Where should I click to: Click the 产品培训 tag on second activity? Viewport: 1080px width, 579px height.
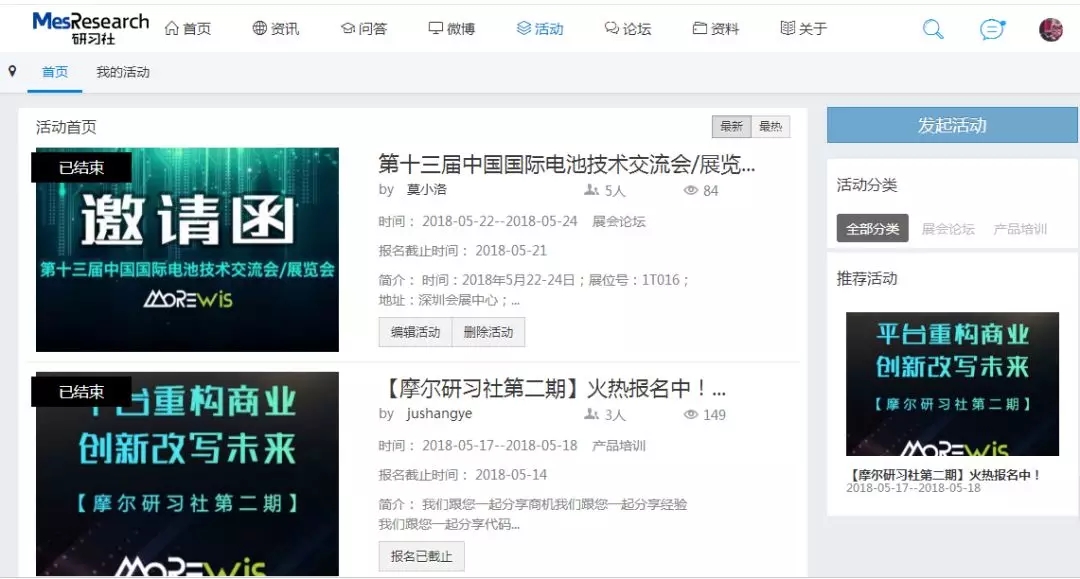[619, 445]
